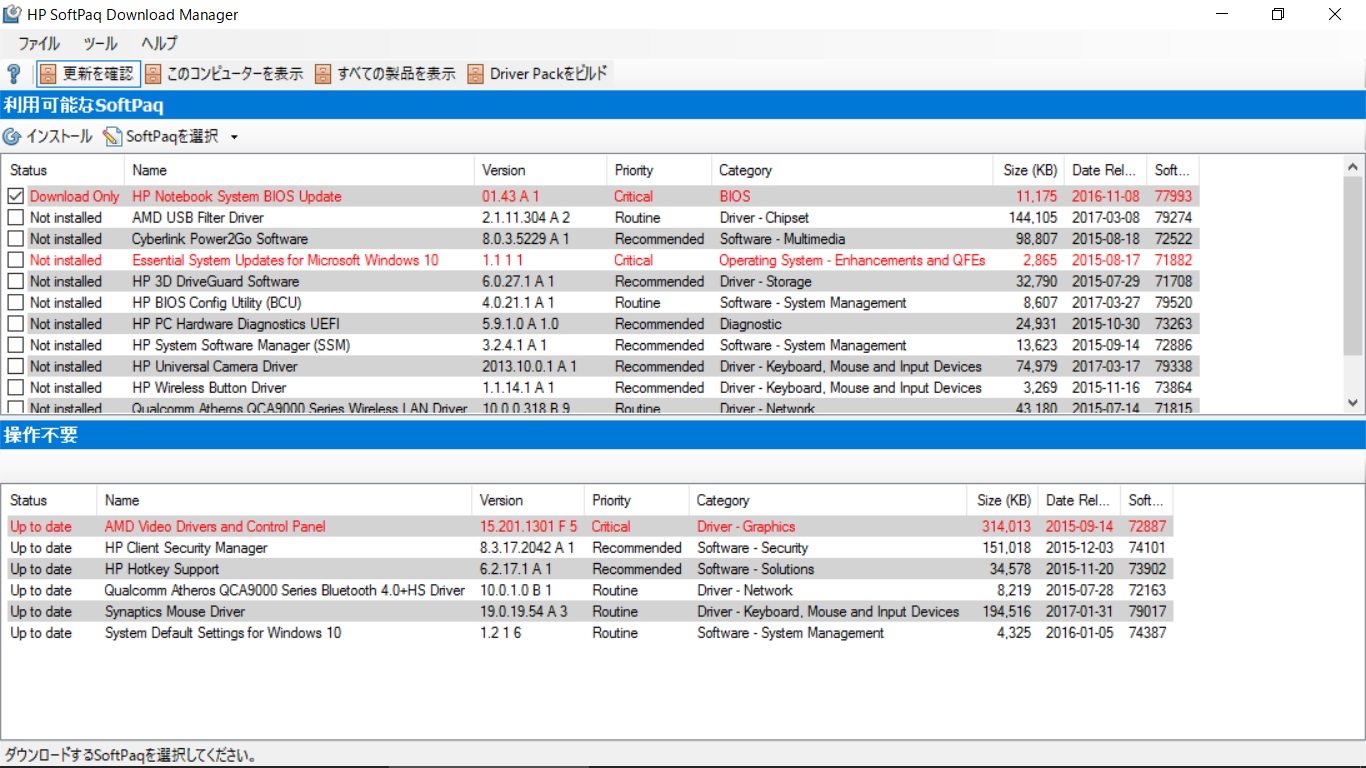
Task: Sort up-to-date list by Category header
Action: coord(829,500)
